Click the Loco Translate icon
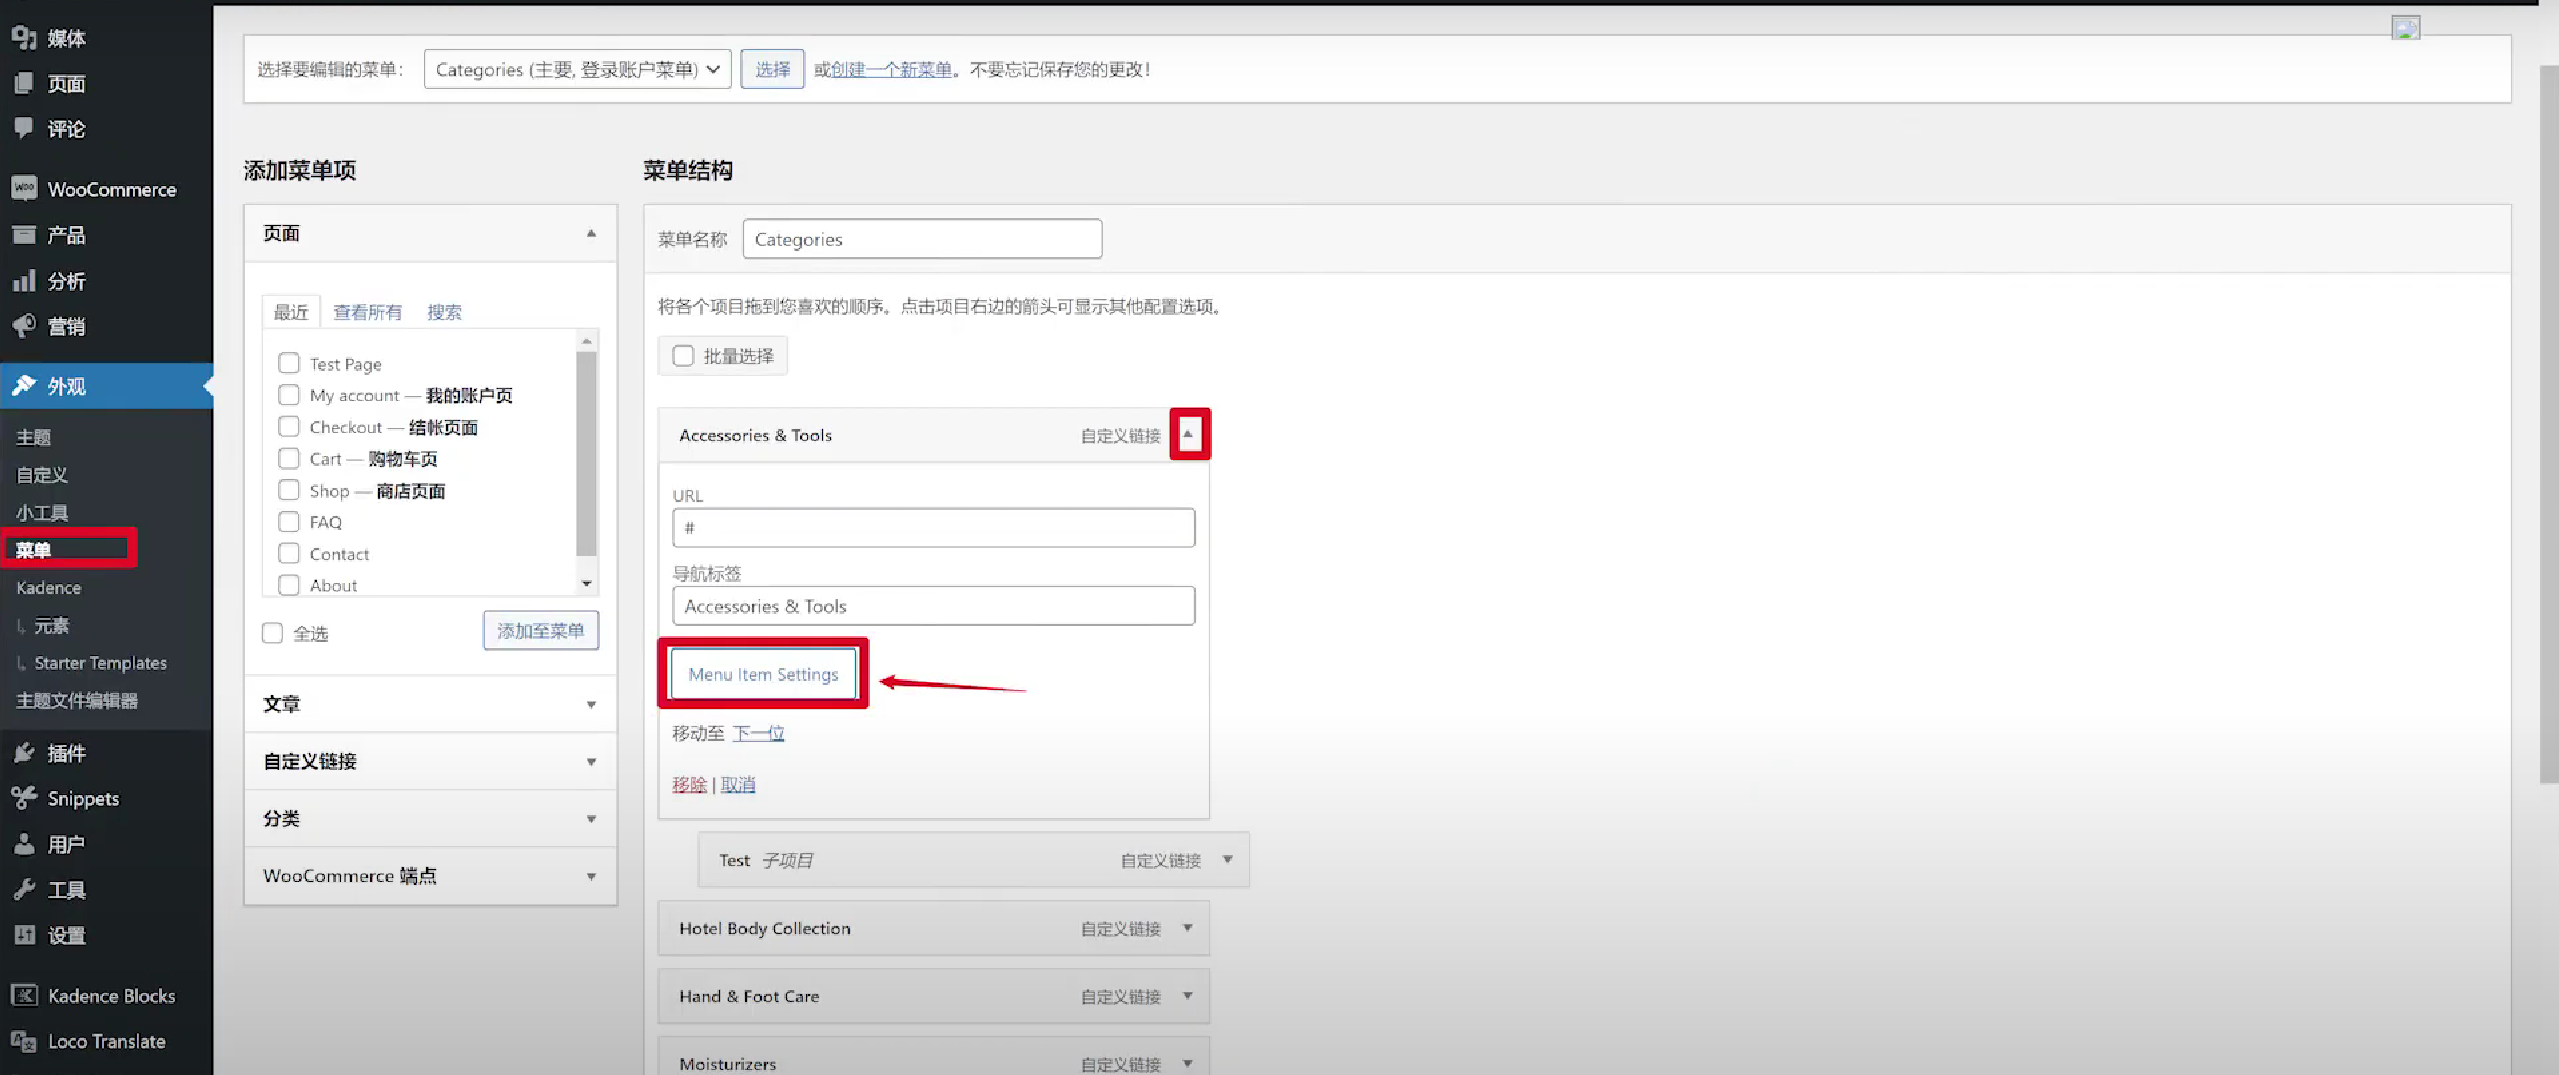2559x1075 pixels. click(24, 1041)
